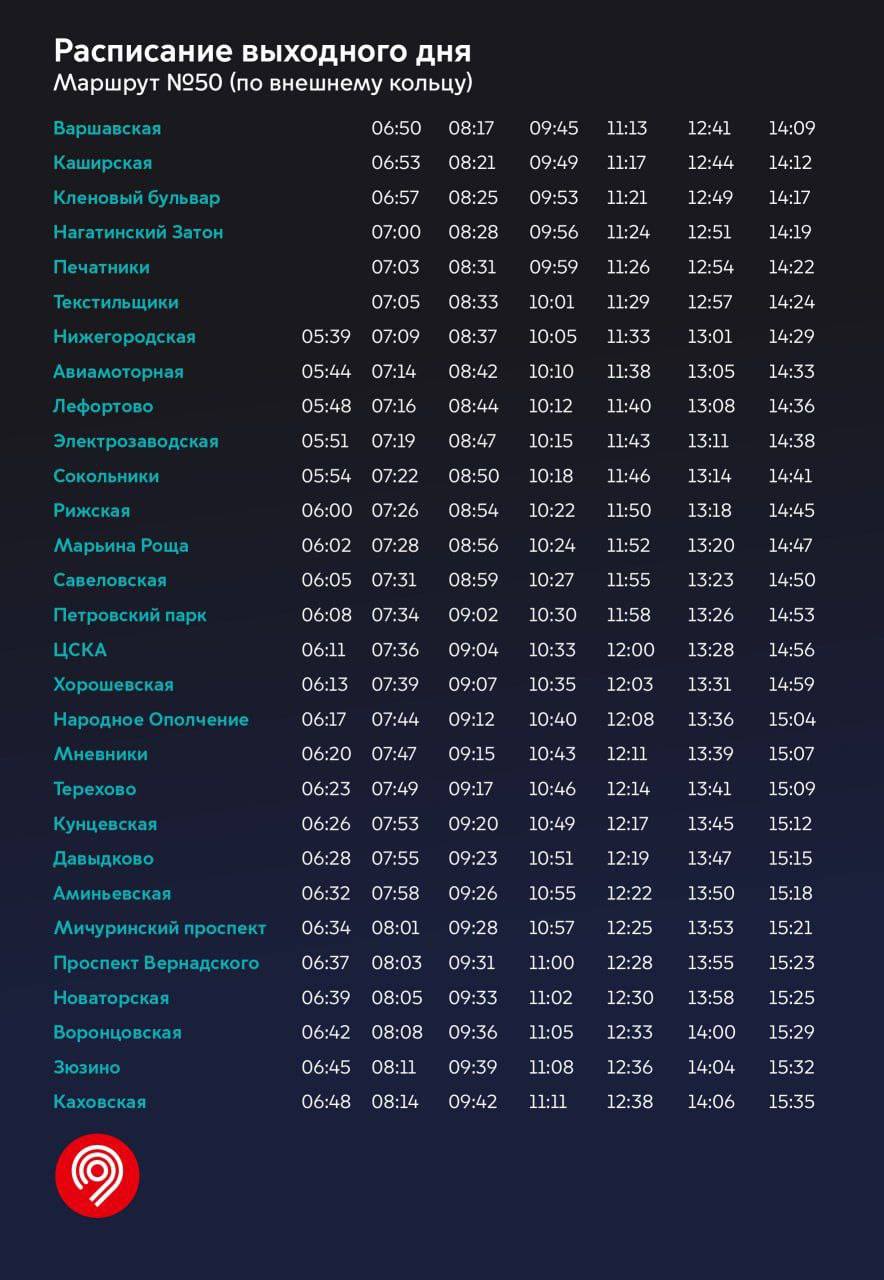Click the Кленовый бульвар station name
Image resolution: width=884 pixels, height=1280 pixels.
(136, 198)
